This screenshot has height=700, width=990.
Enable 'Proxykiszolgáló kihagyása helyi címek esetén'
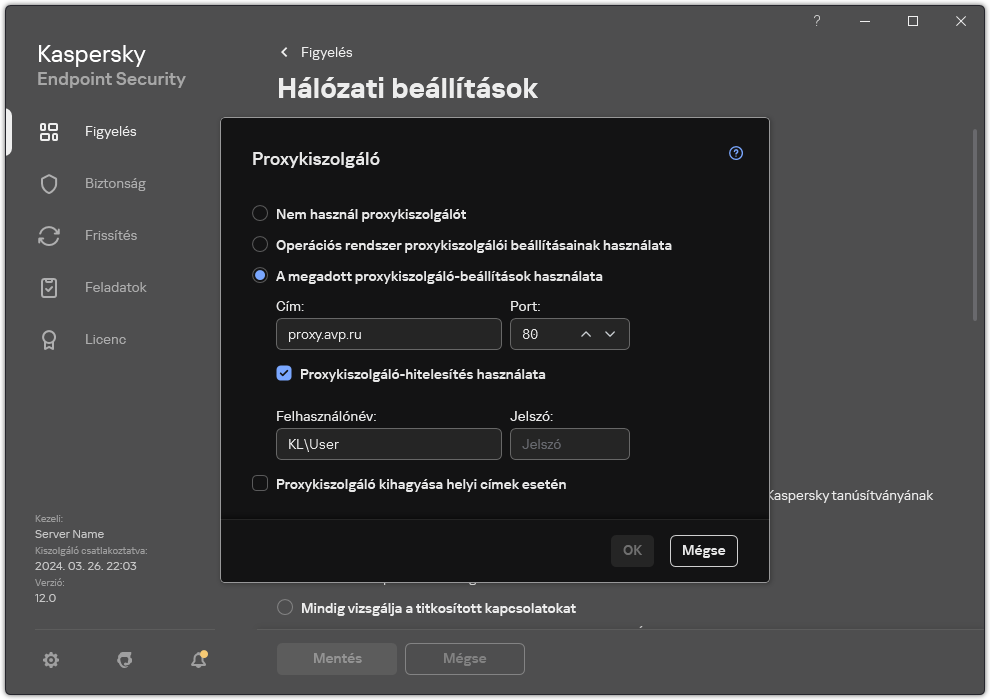[x=260, y=484]
